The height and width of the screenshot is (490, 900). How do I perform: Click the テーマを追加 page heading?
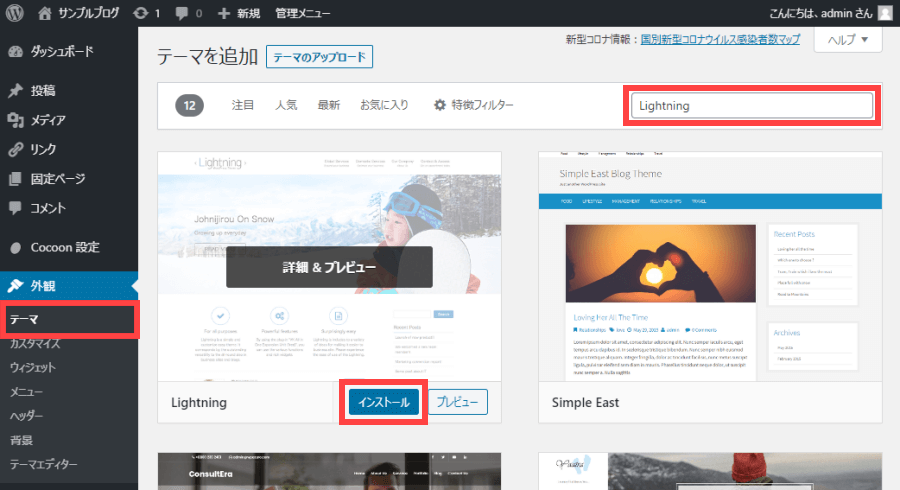click(x=207, y=57)
